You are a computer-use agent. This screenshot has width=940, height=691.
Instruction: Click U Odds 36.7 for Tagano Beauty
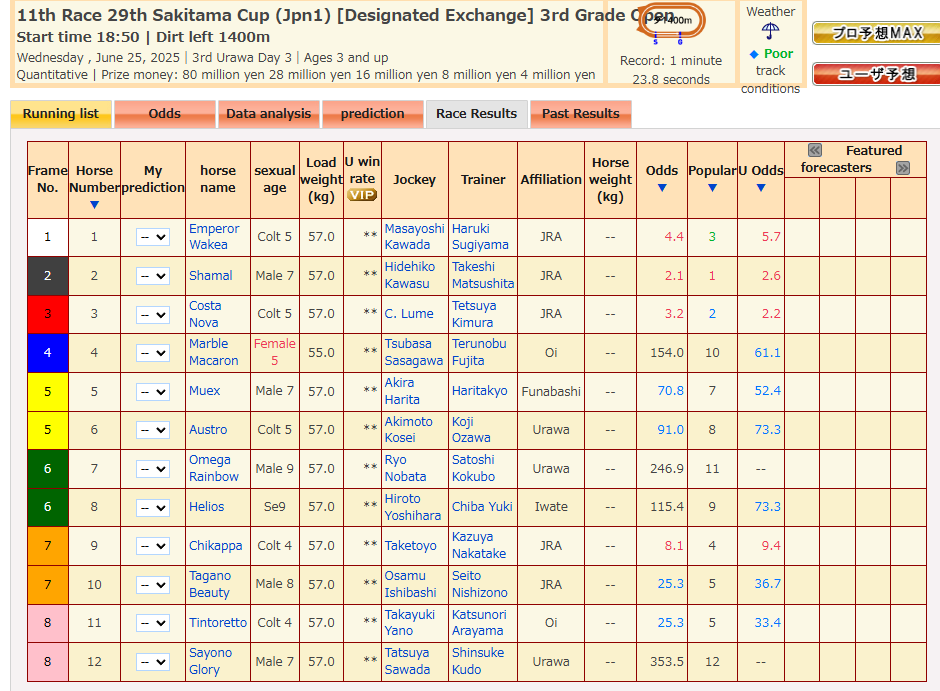point(767,584)
